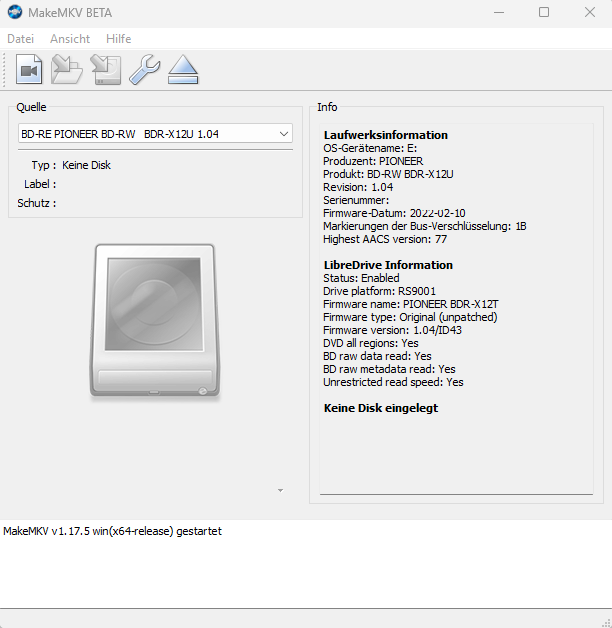Viewport: 612px width, 628px height.
Task: Click the 'Typ : Keine Disk' line
Action: coord(71,165)
